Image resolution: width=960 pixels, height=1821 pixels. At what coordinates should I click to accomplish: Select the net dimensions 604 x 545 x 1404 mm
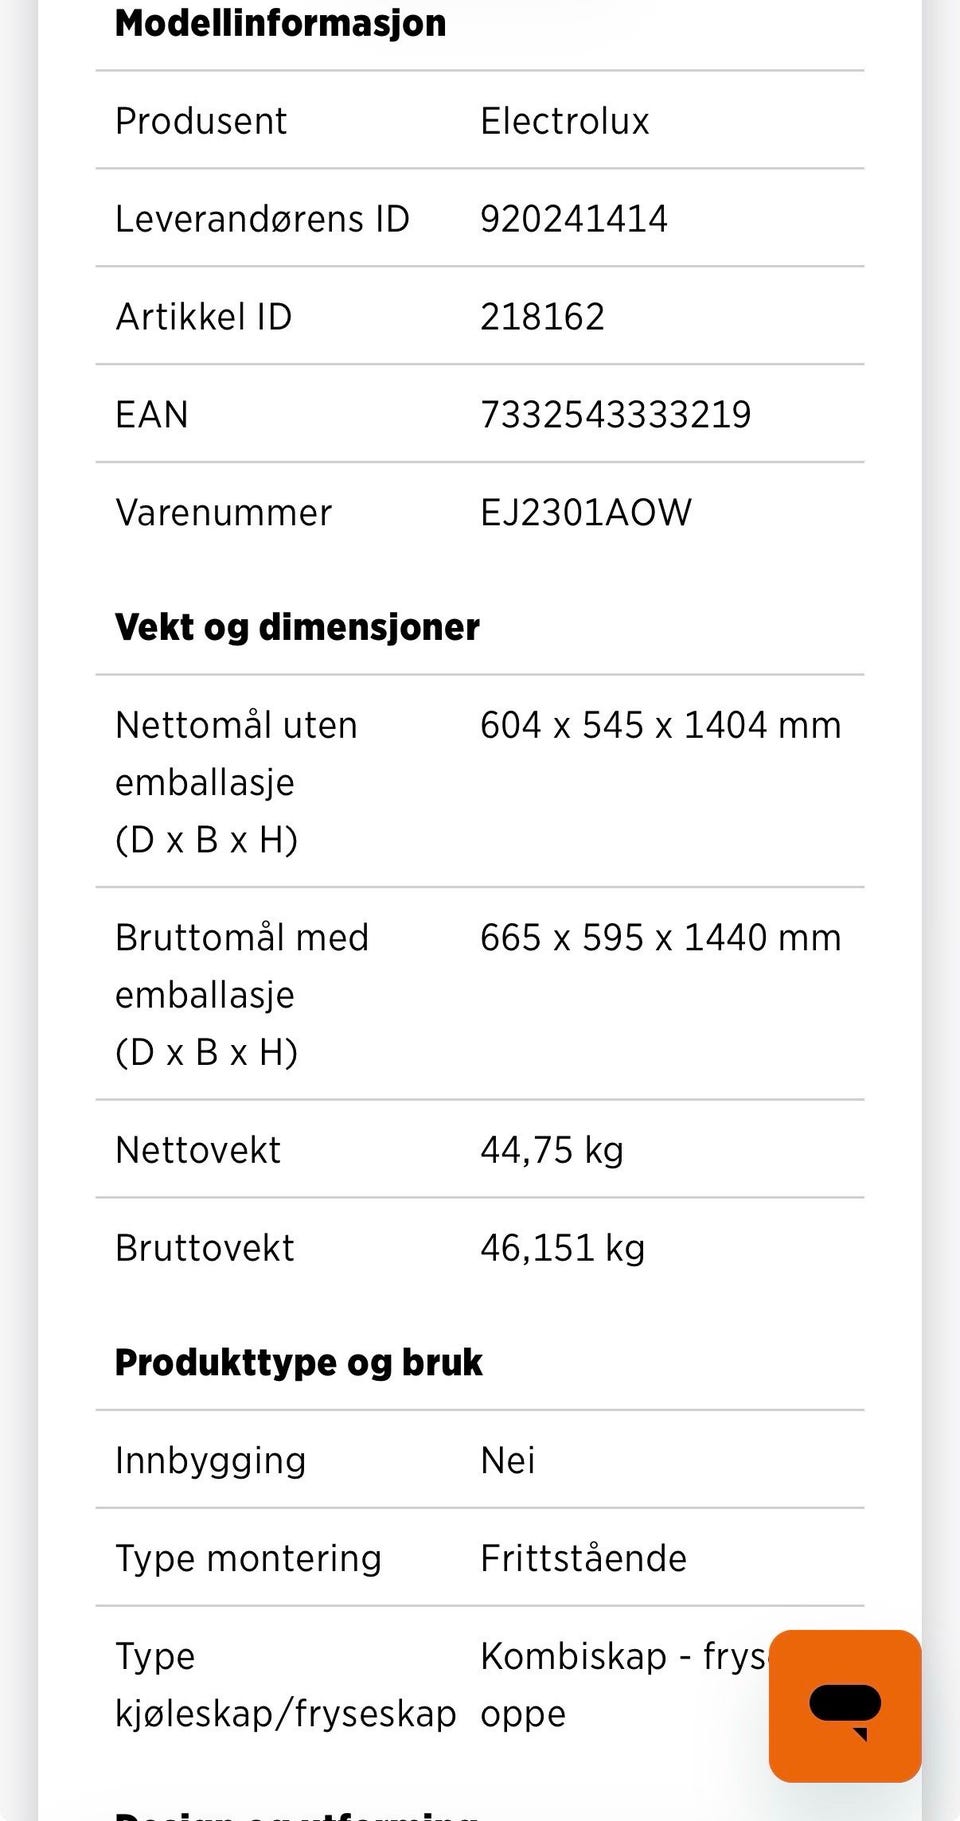[x=661, y=725]
